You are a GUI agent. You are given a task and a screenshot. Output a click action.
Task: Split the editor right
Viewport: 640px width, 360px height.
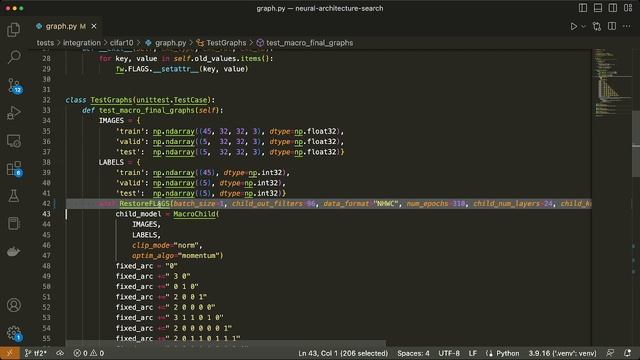[612, 26]
